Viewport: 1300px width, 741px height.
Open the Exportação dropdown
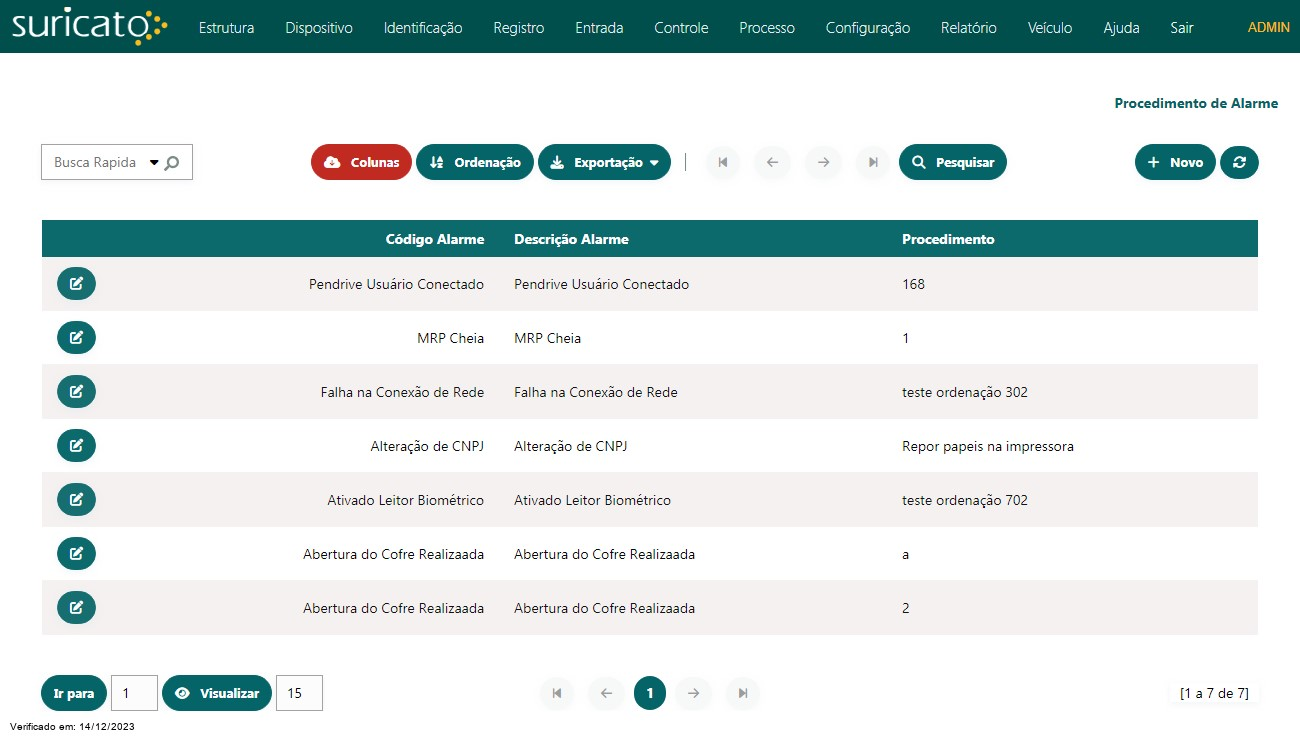pos(604,162)
